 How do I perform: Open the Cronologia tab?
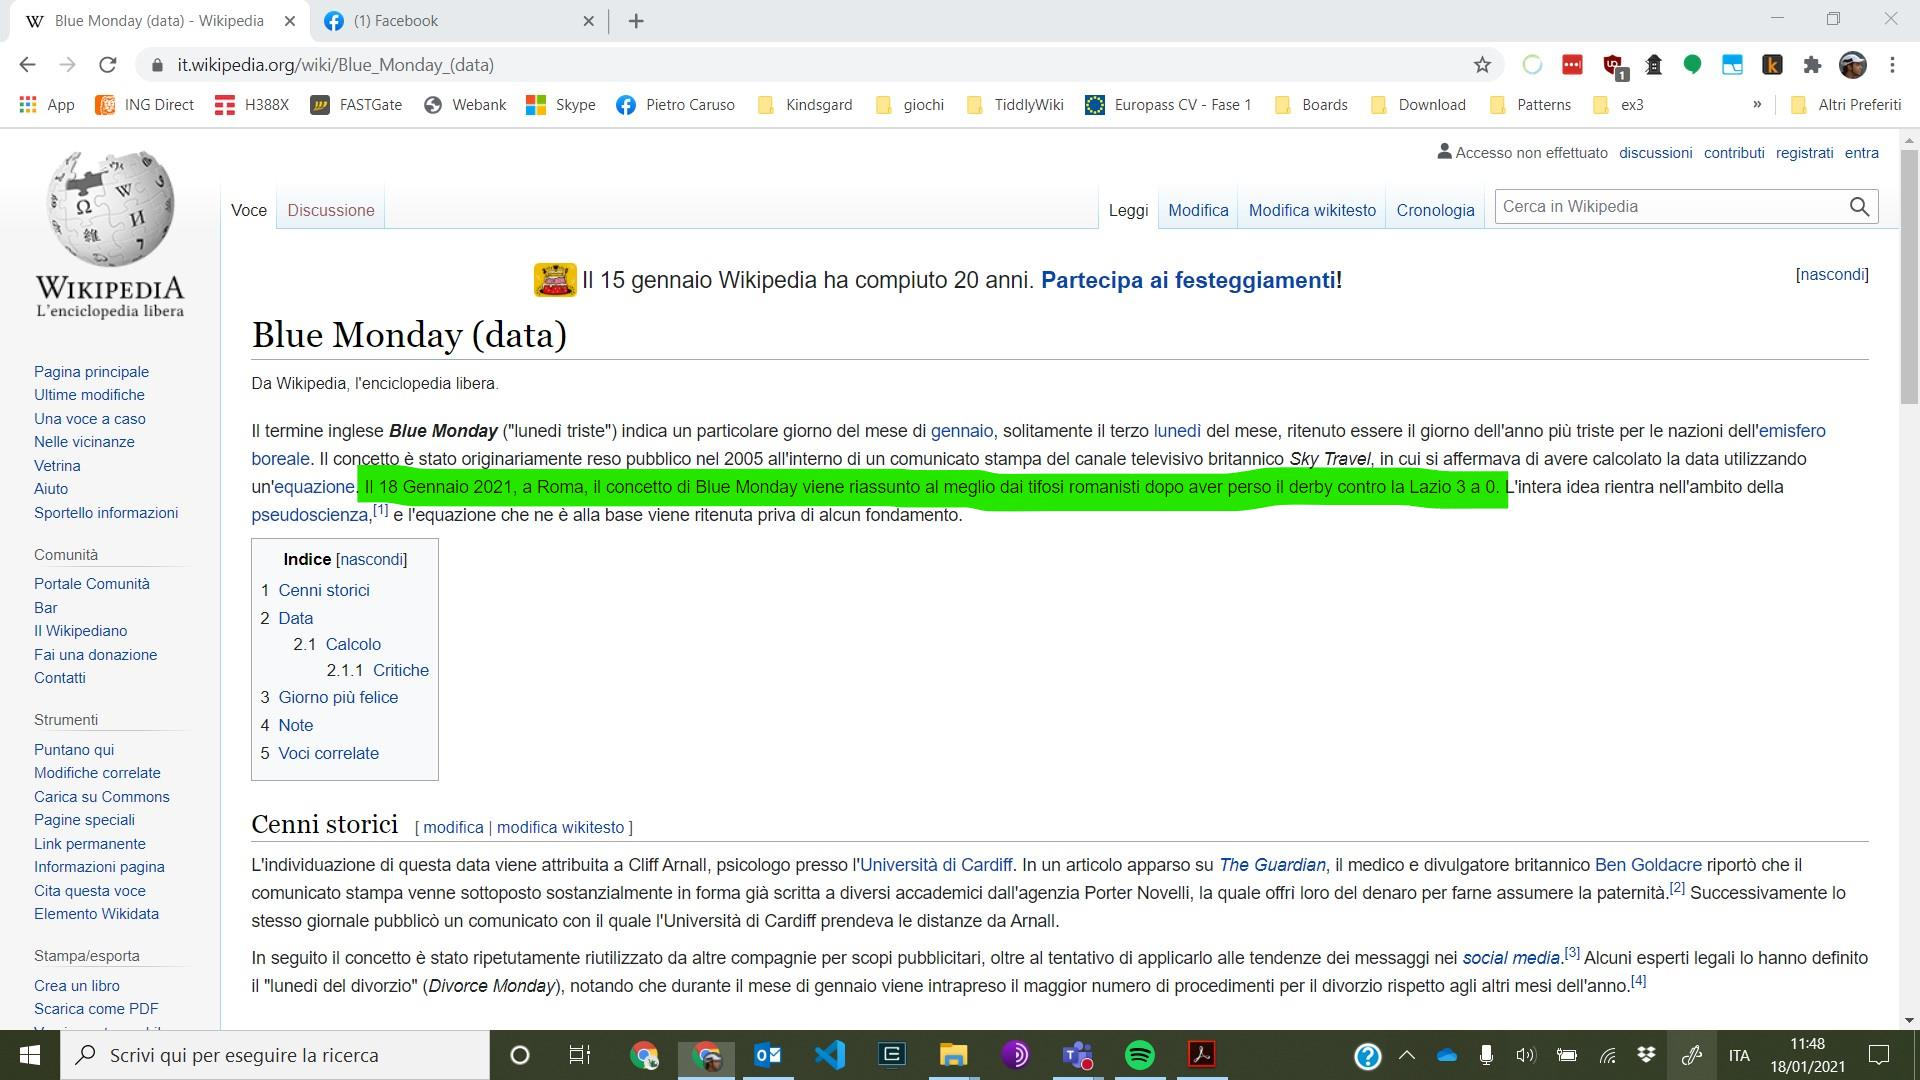click(x=1435, y=210)
